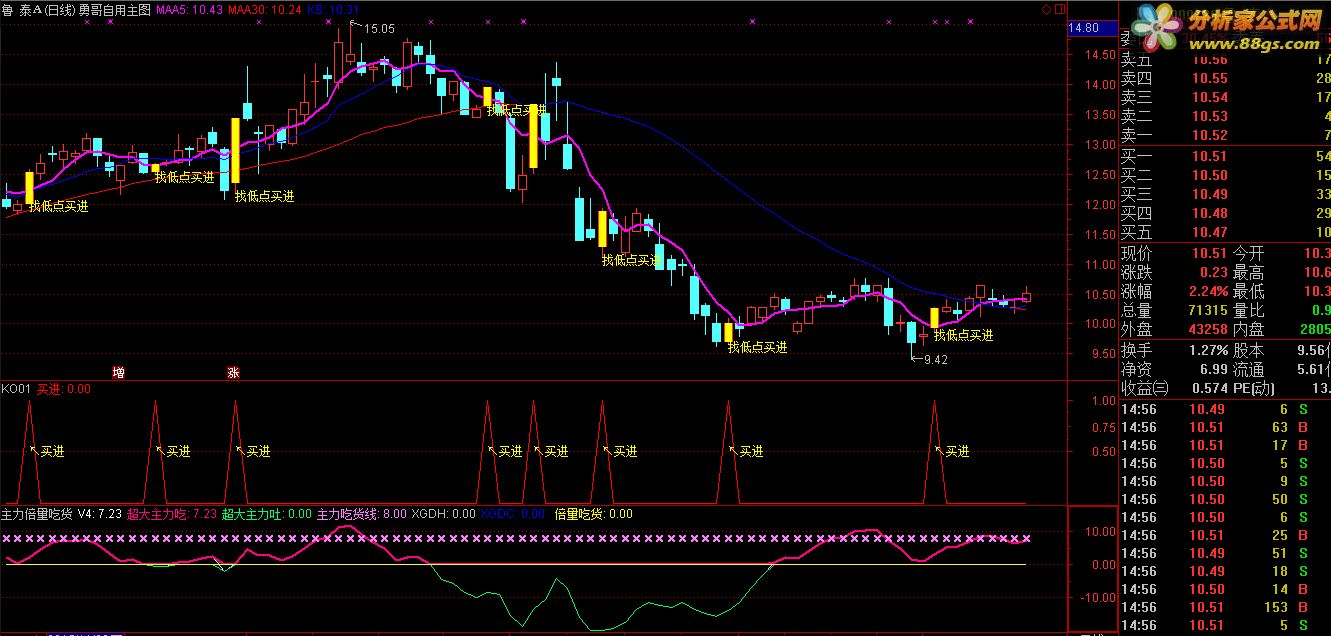Screen dimensions: 1331x636
Task: Click the 涨幅 2.24% percent change
Action: 1207,291
